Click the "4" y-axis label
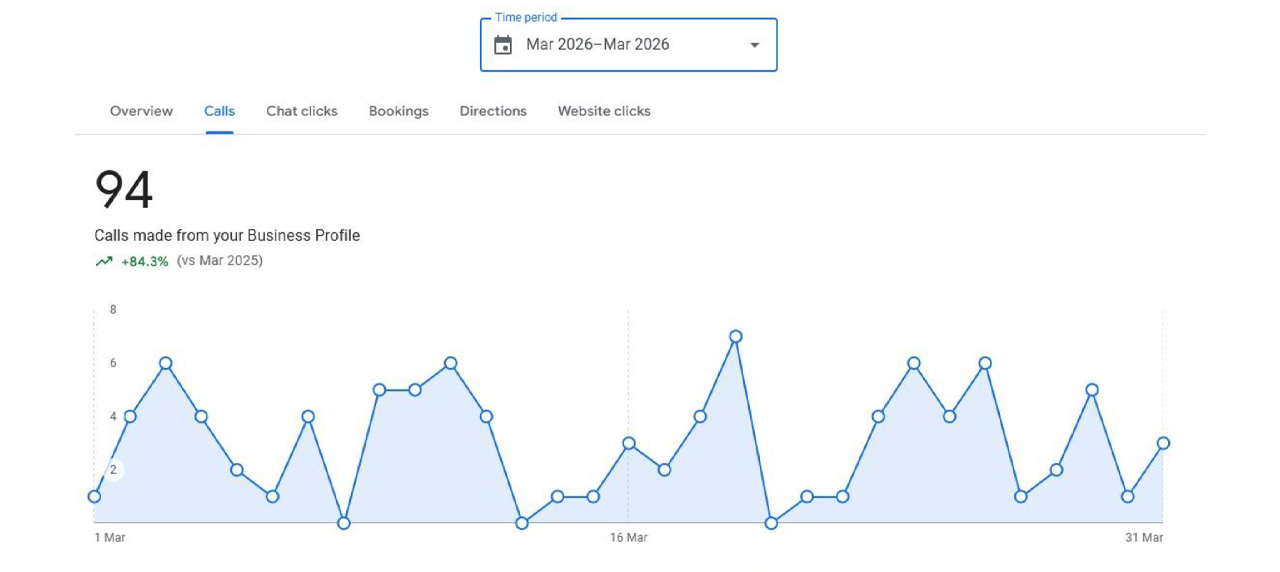This screenshot has width=1280, height=572. point(113,417)
